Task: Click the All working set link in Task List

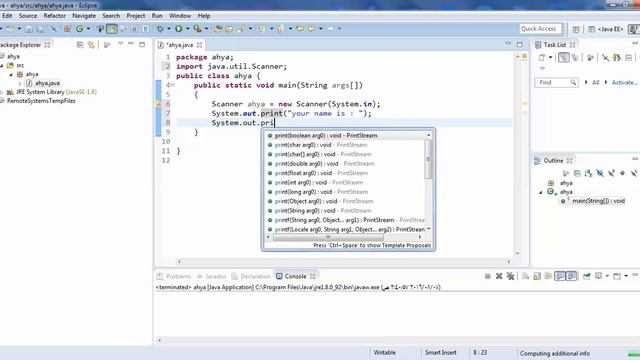Action: pos(596,82)
